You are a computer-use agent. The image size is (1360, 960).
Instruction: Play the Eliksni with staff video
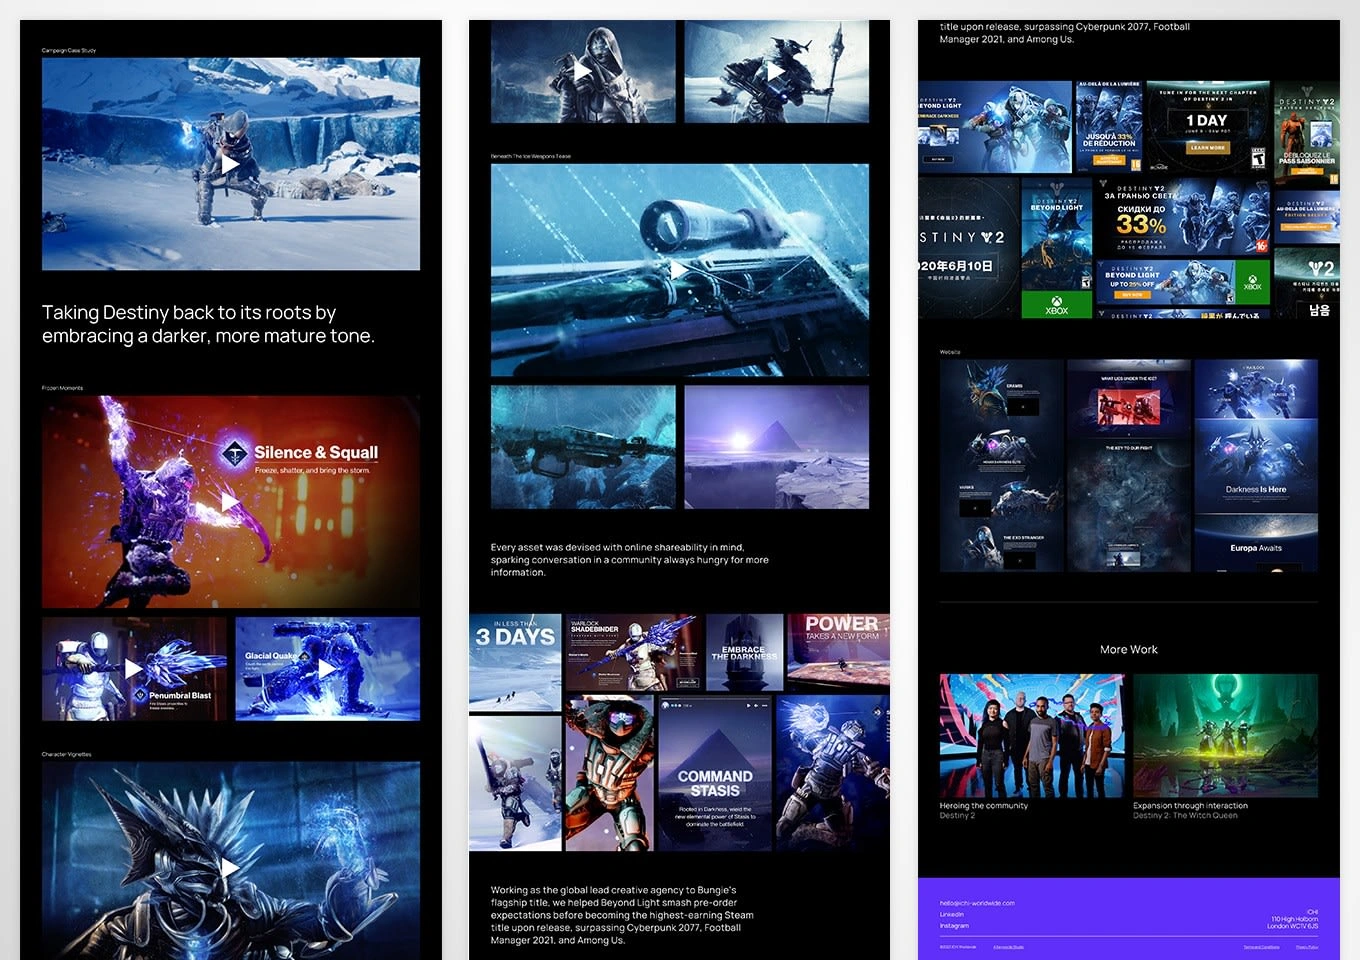[776, 71]
